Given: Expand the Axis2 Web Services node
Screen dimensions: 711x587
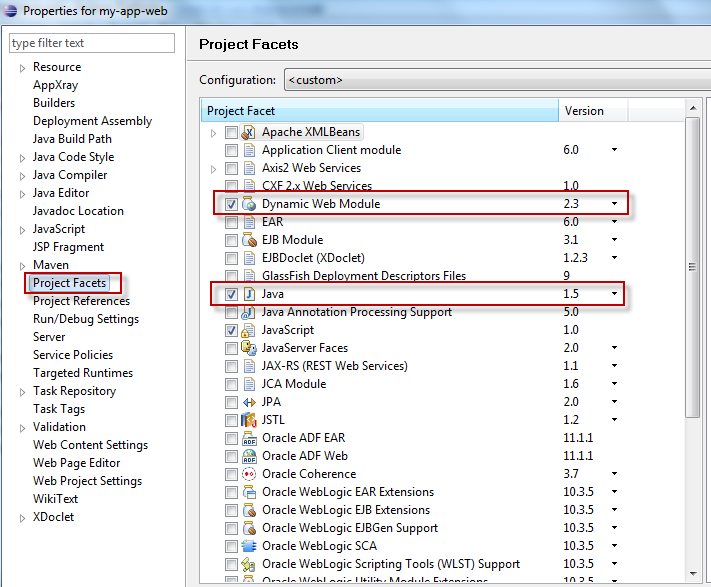Looking at the screenshot, I should (x=213, y=169).
